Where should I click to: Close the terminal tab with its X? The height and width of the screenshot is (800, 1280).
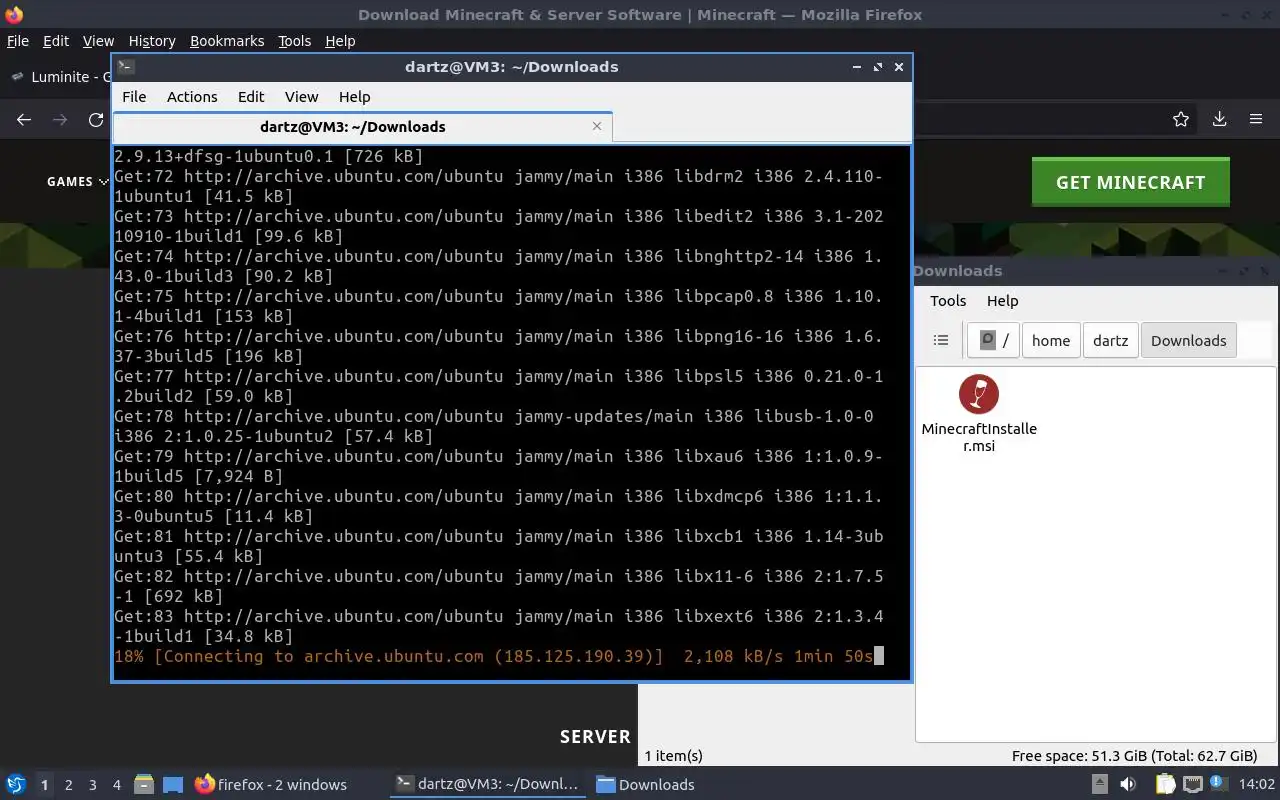point(597,126)
